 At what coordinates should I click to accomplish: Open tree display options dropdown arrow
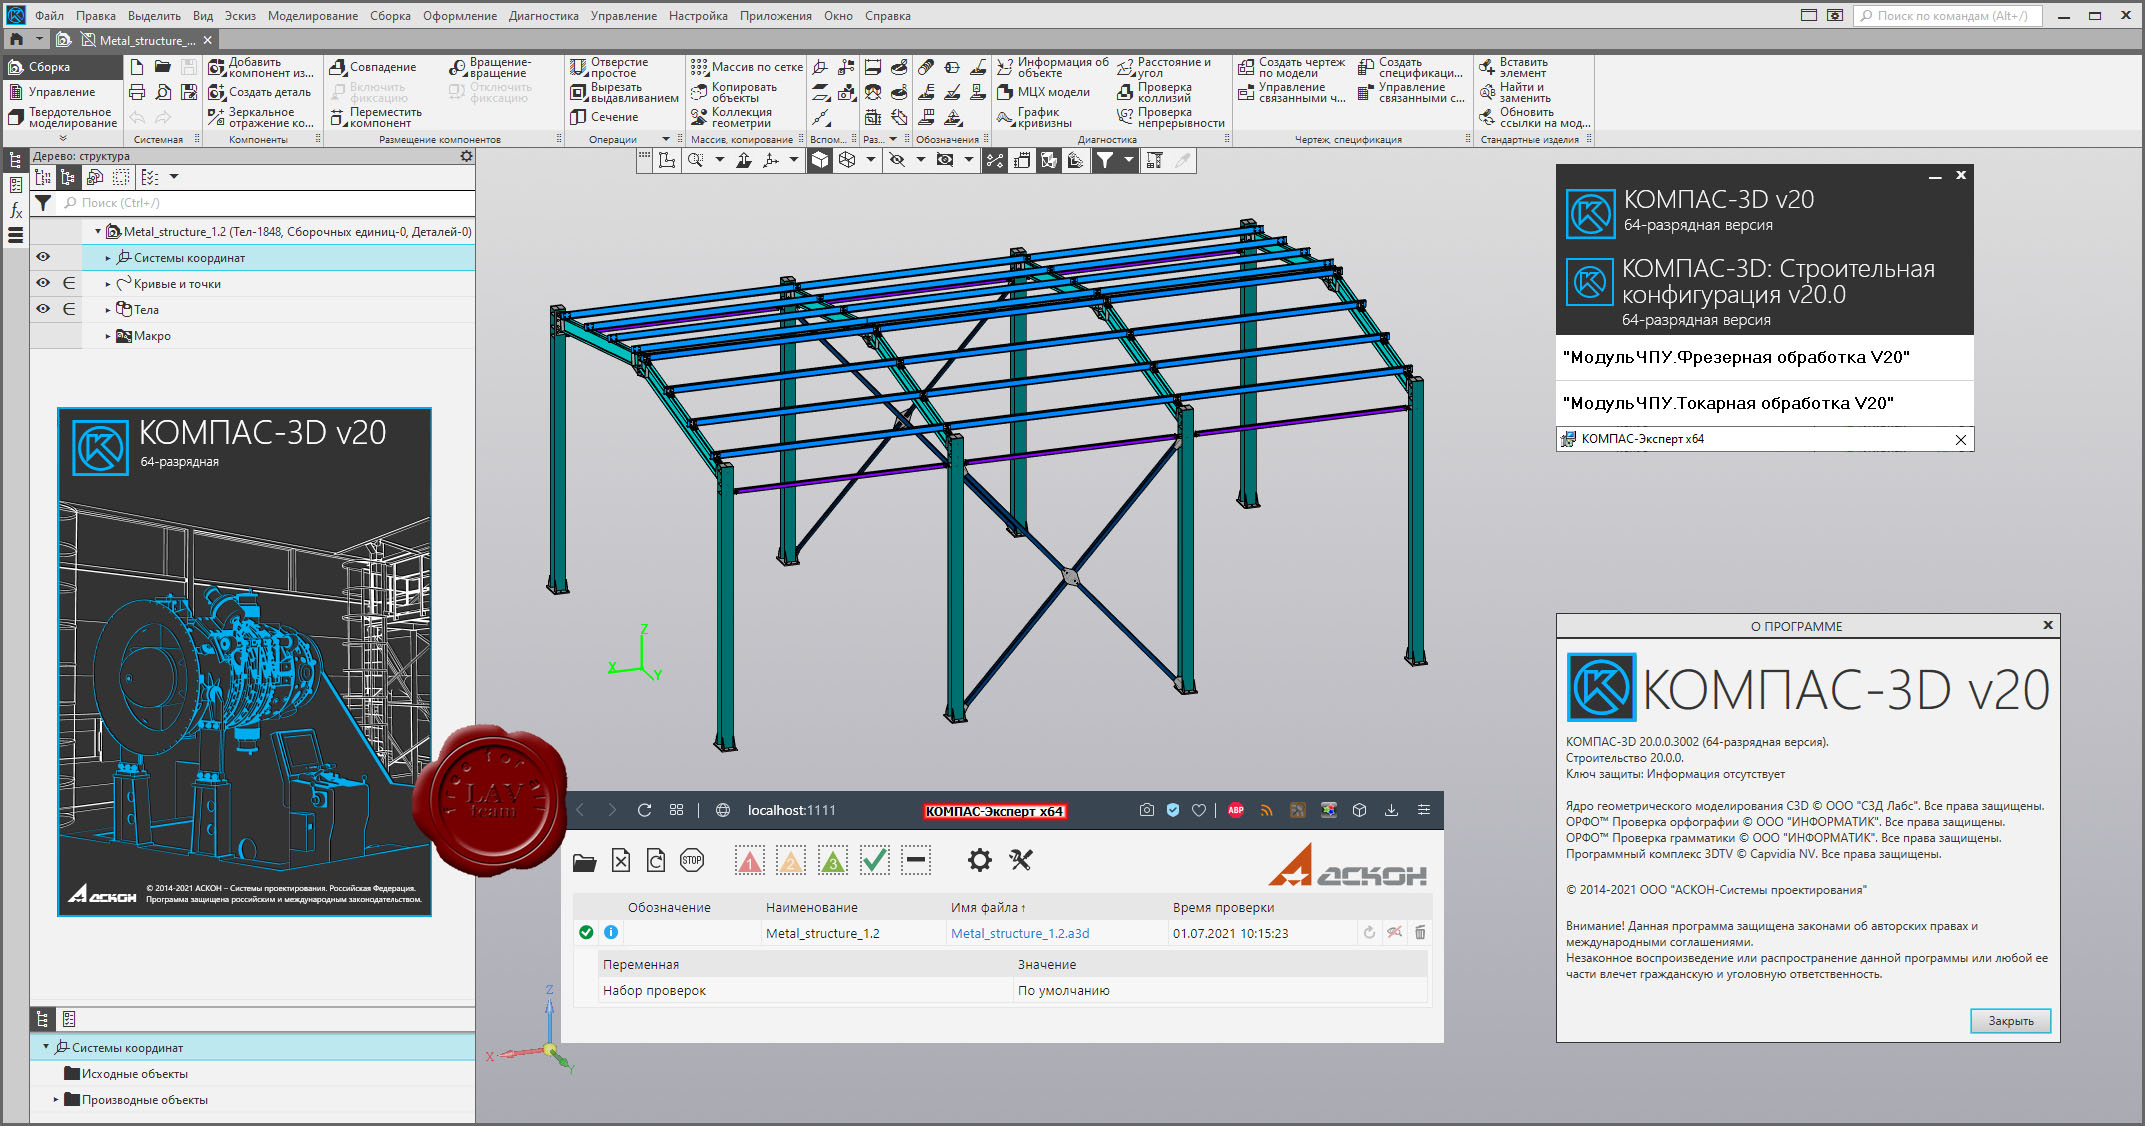click(x=174, y=177)
